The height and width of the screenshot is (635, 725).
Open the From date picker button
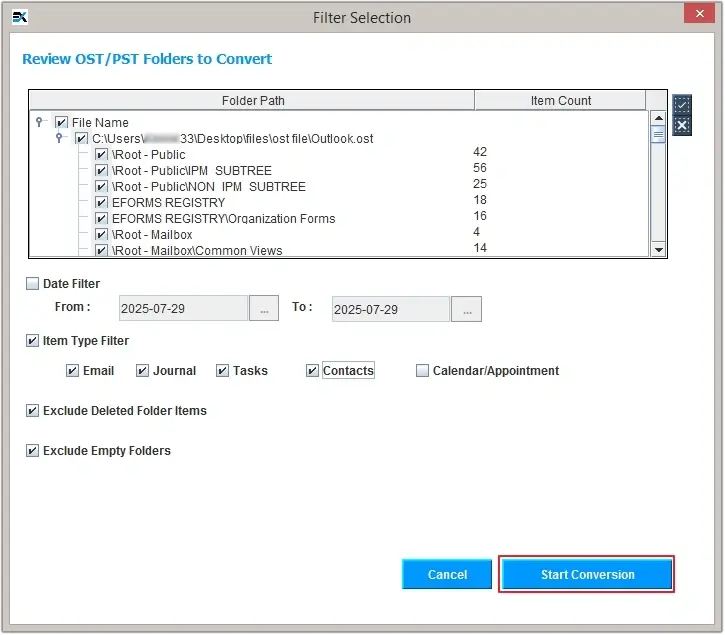pyautogui.click(x=263, y=309)
